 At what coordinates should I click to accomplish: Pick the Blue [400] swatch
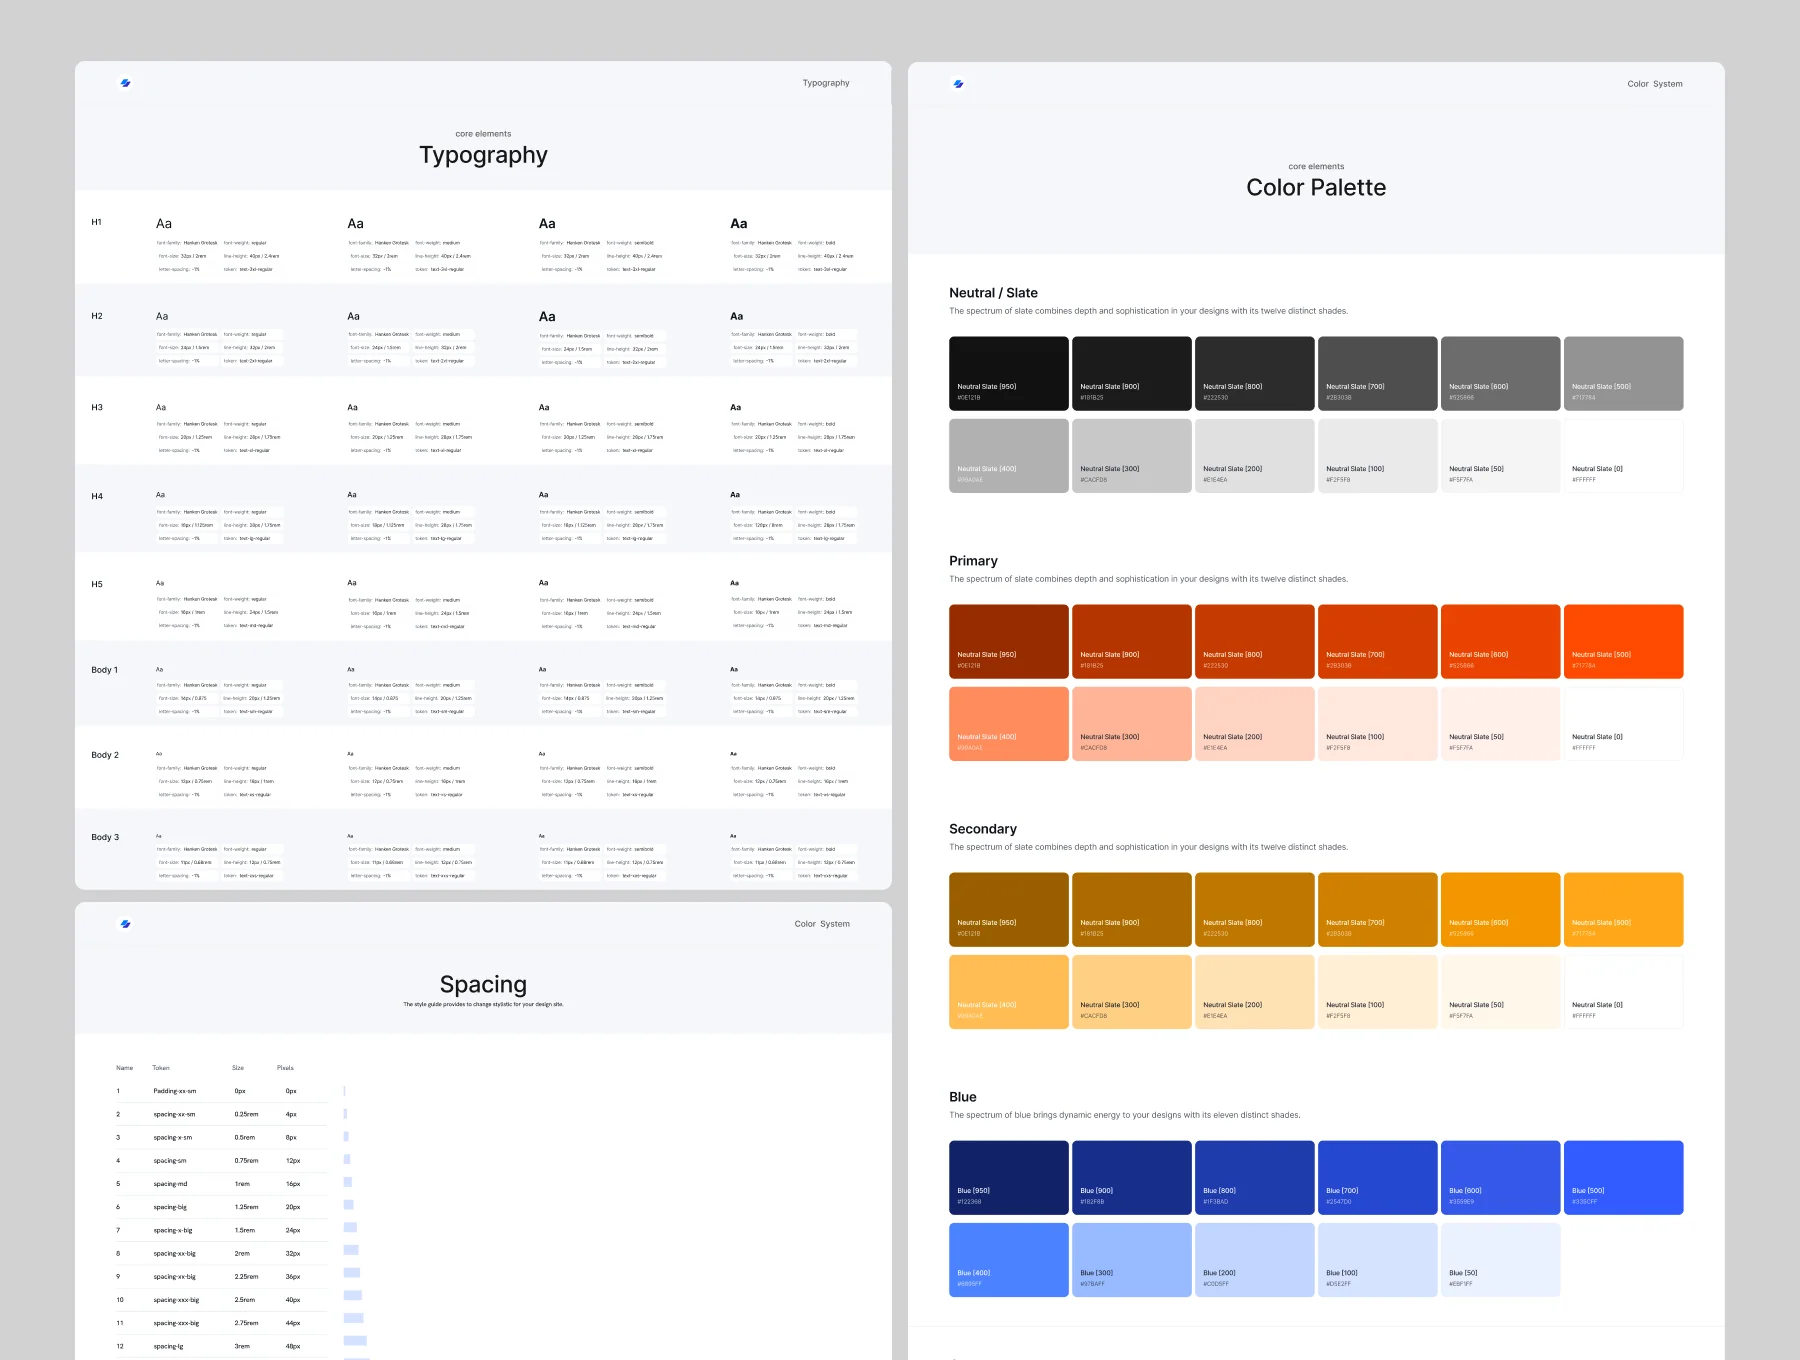1008,1260
